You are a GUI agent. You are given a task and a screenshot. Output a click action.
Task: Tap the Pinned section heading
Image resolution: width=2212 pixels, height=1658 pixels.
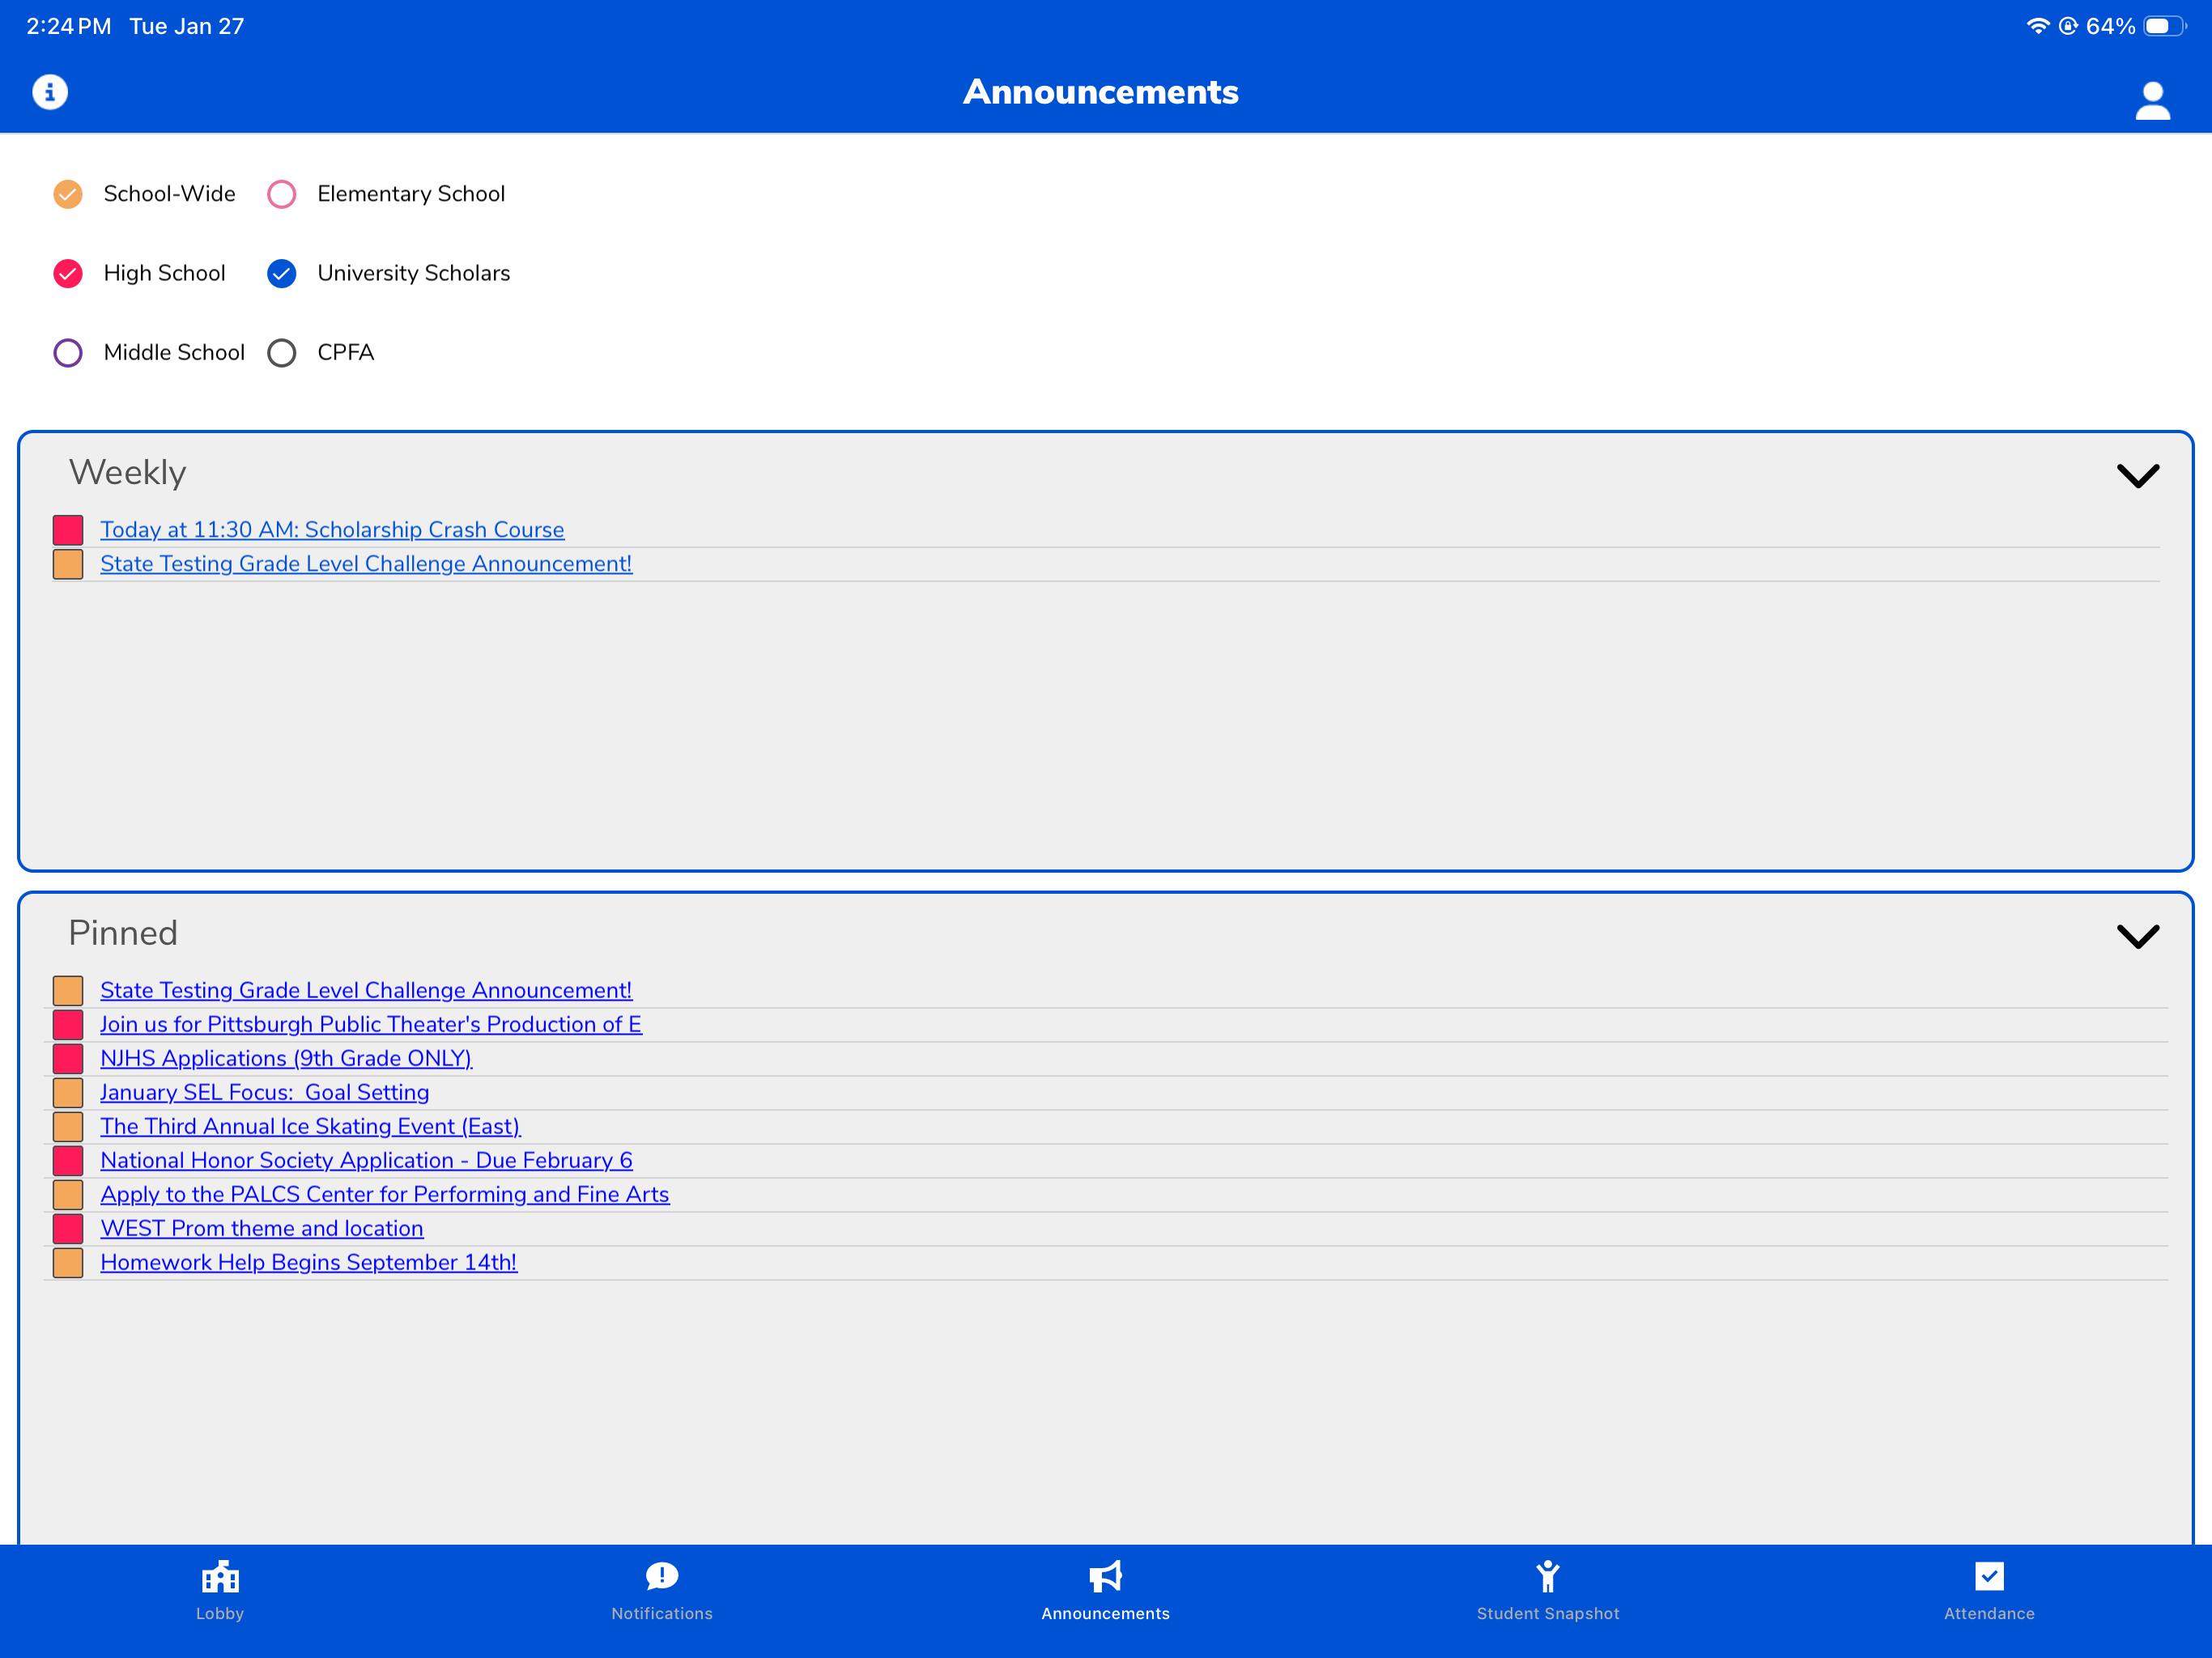tap(123, 933)
